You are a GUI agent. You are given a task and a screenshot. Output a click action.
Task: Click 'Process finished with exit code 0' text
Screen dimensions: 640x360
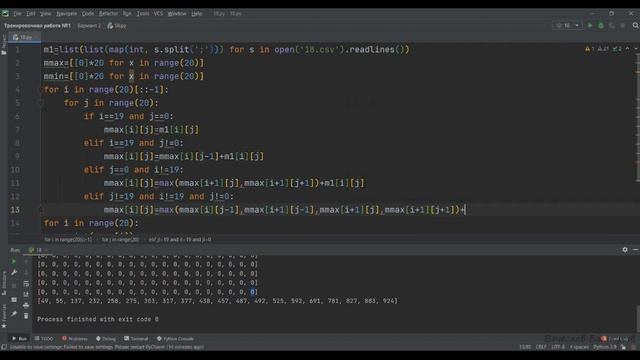(98, 319)
